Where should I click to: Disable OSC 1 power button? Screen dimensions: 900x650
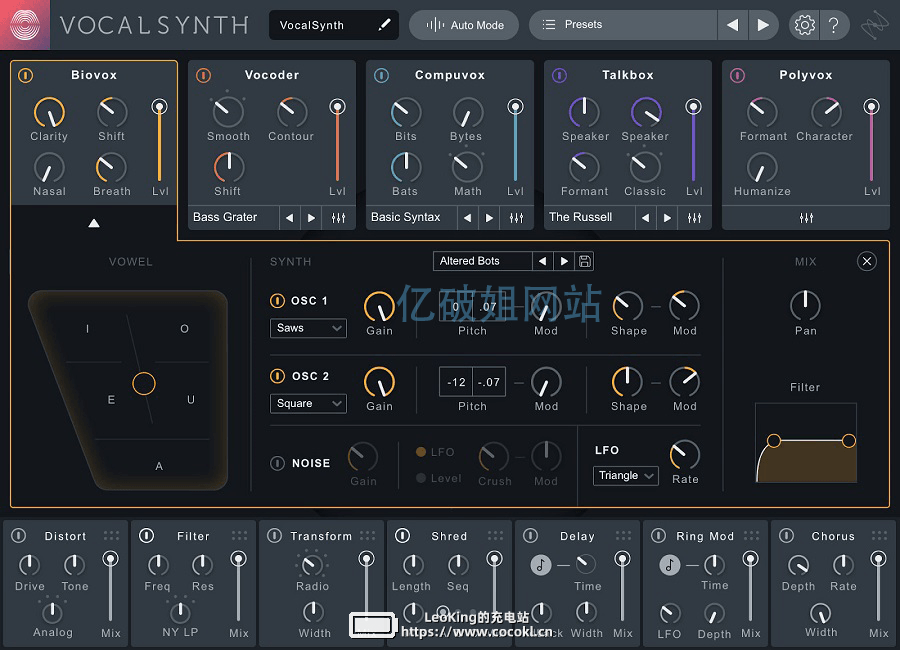click(x=277, y=300)
